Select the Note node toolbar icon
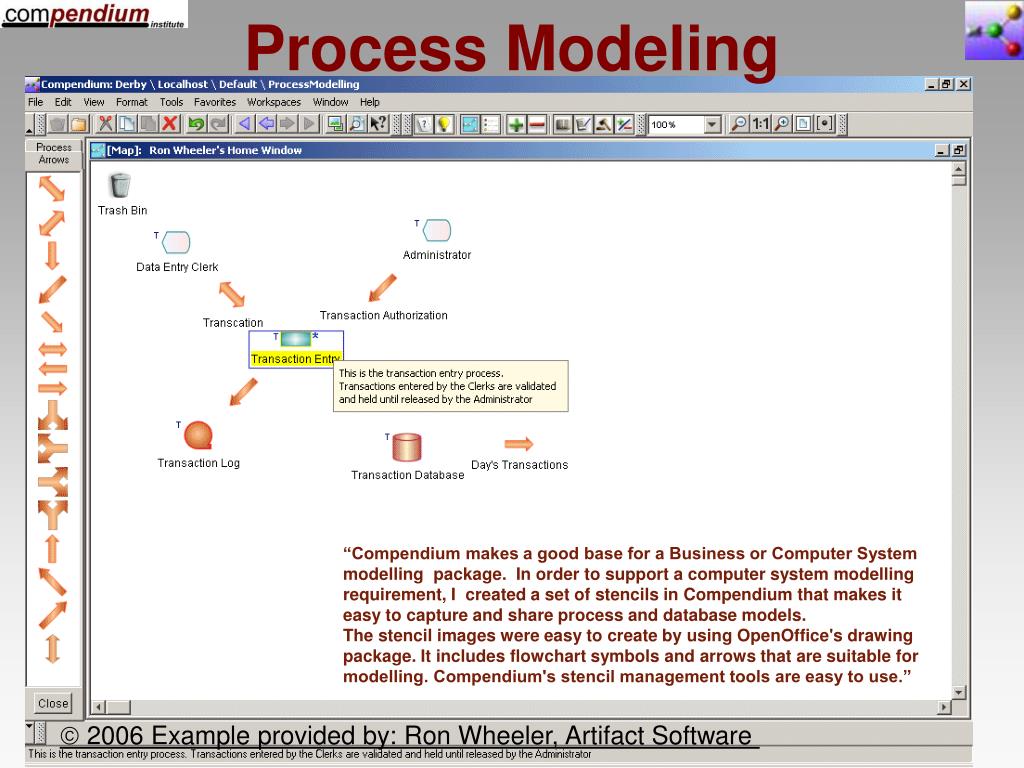The height and width of the screenshot is (768, 1024). click(x=583, y=123)
